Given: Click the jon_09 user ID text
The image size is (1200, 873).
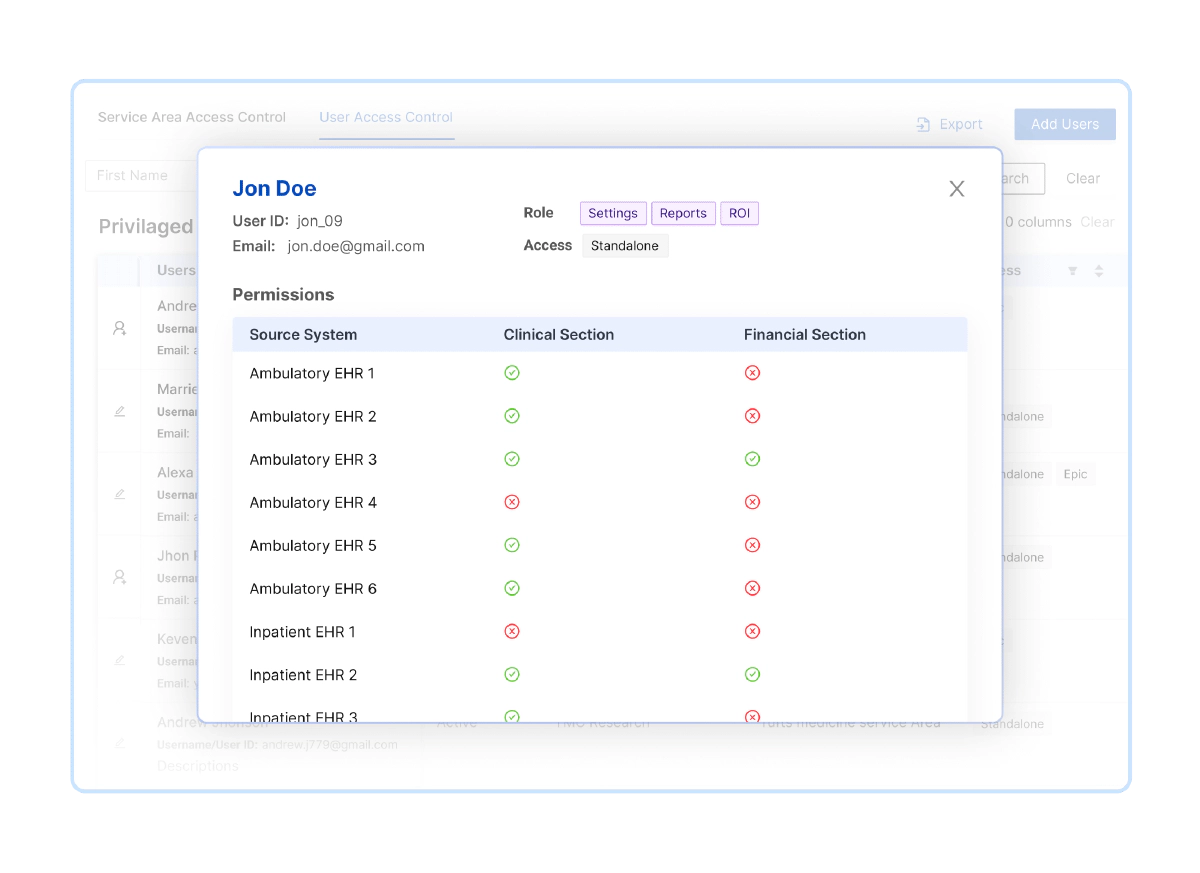Looking at the screenshot, I should coord(320,221).
